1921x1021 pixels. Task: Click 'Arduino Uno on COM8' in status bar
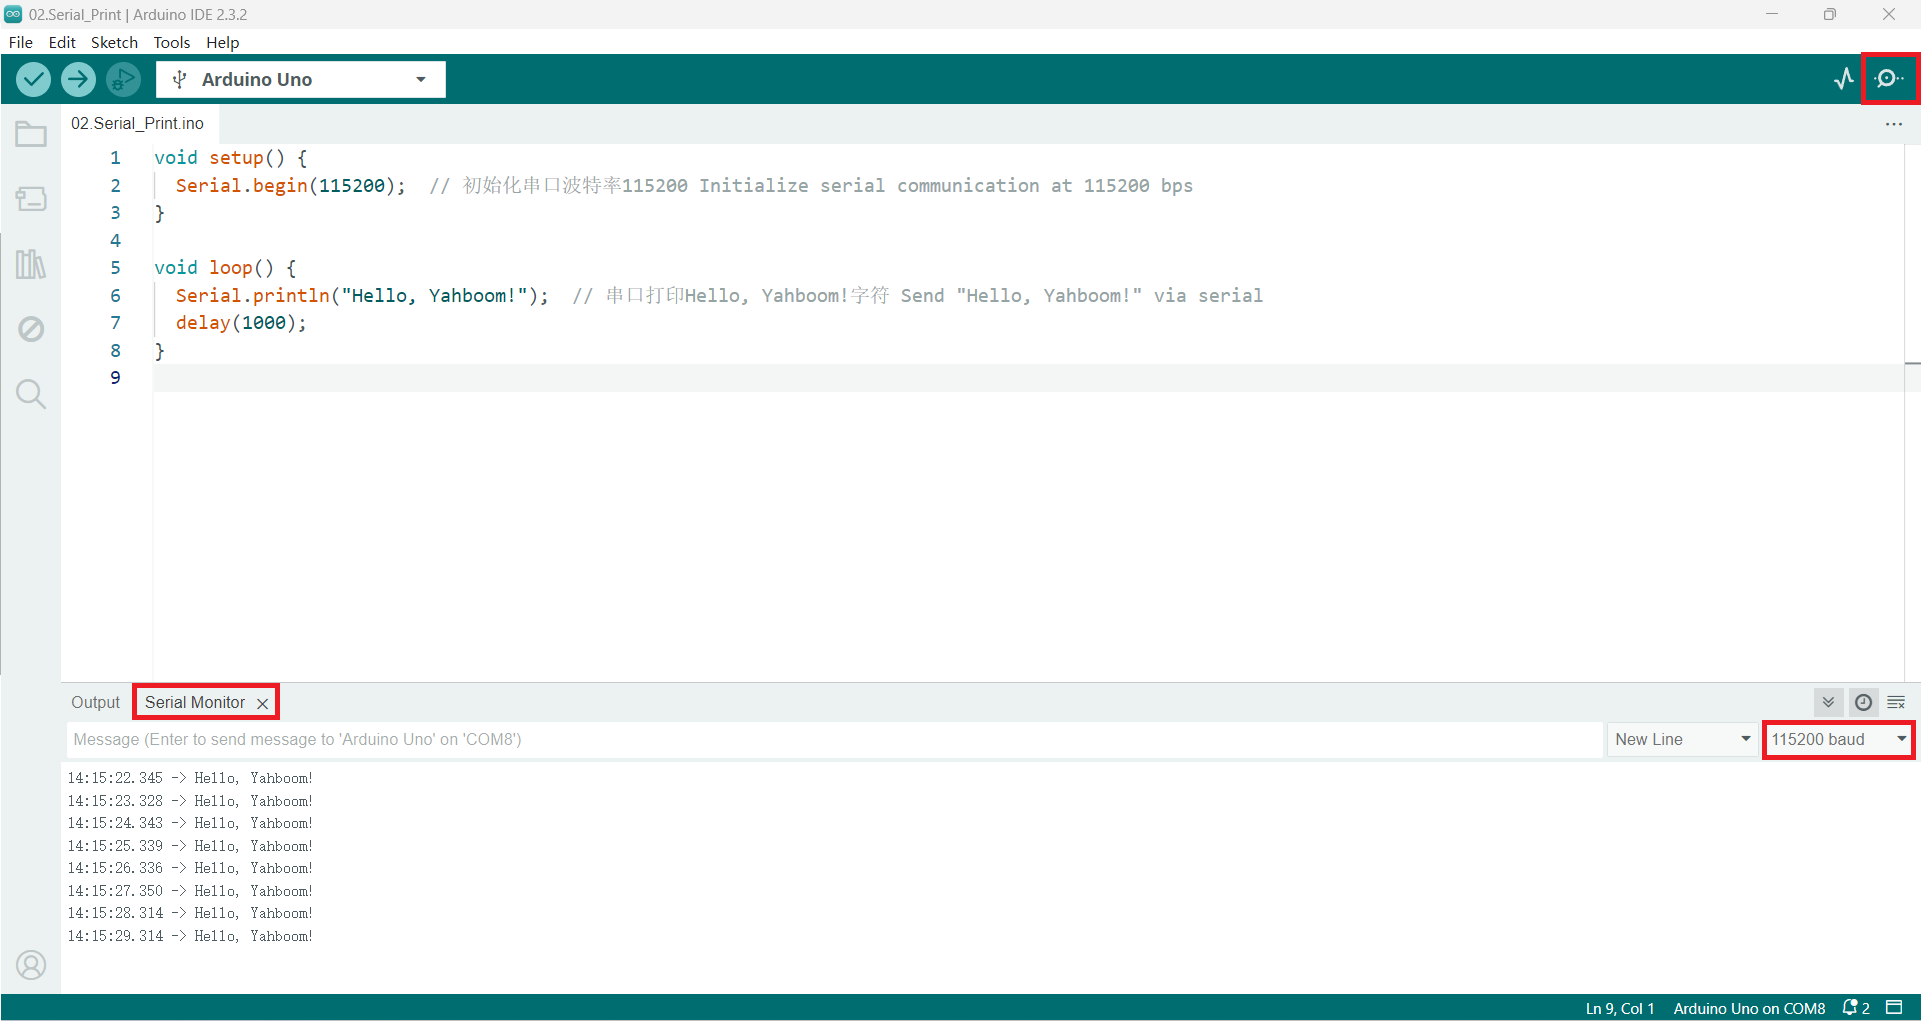point(1749,1008)
